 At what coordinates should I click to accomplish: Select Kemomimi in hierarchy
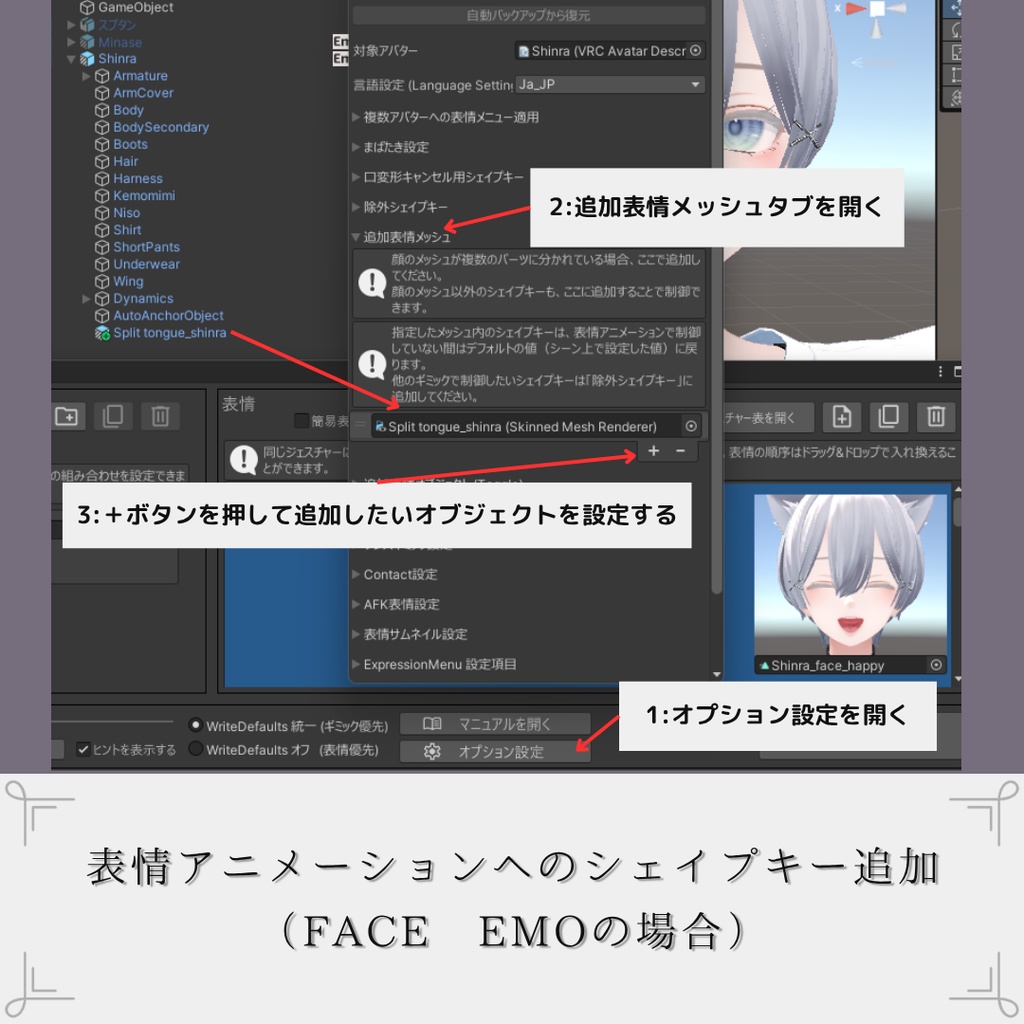click(x=144, y=196)
